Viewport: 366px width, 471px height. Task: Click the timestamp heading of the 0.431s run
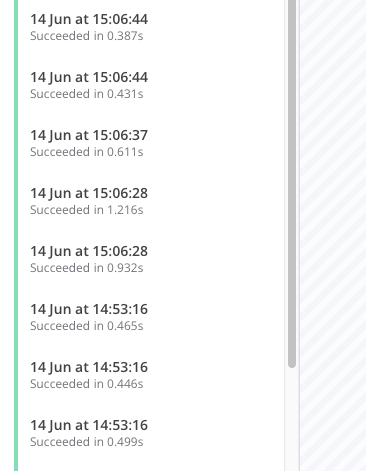pyautogui.click(x=89, y=77)
